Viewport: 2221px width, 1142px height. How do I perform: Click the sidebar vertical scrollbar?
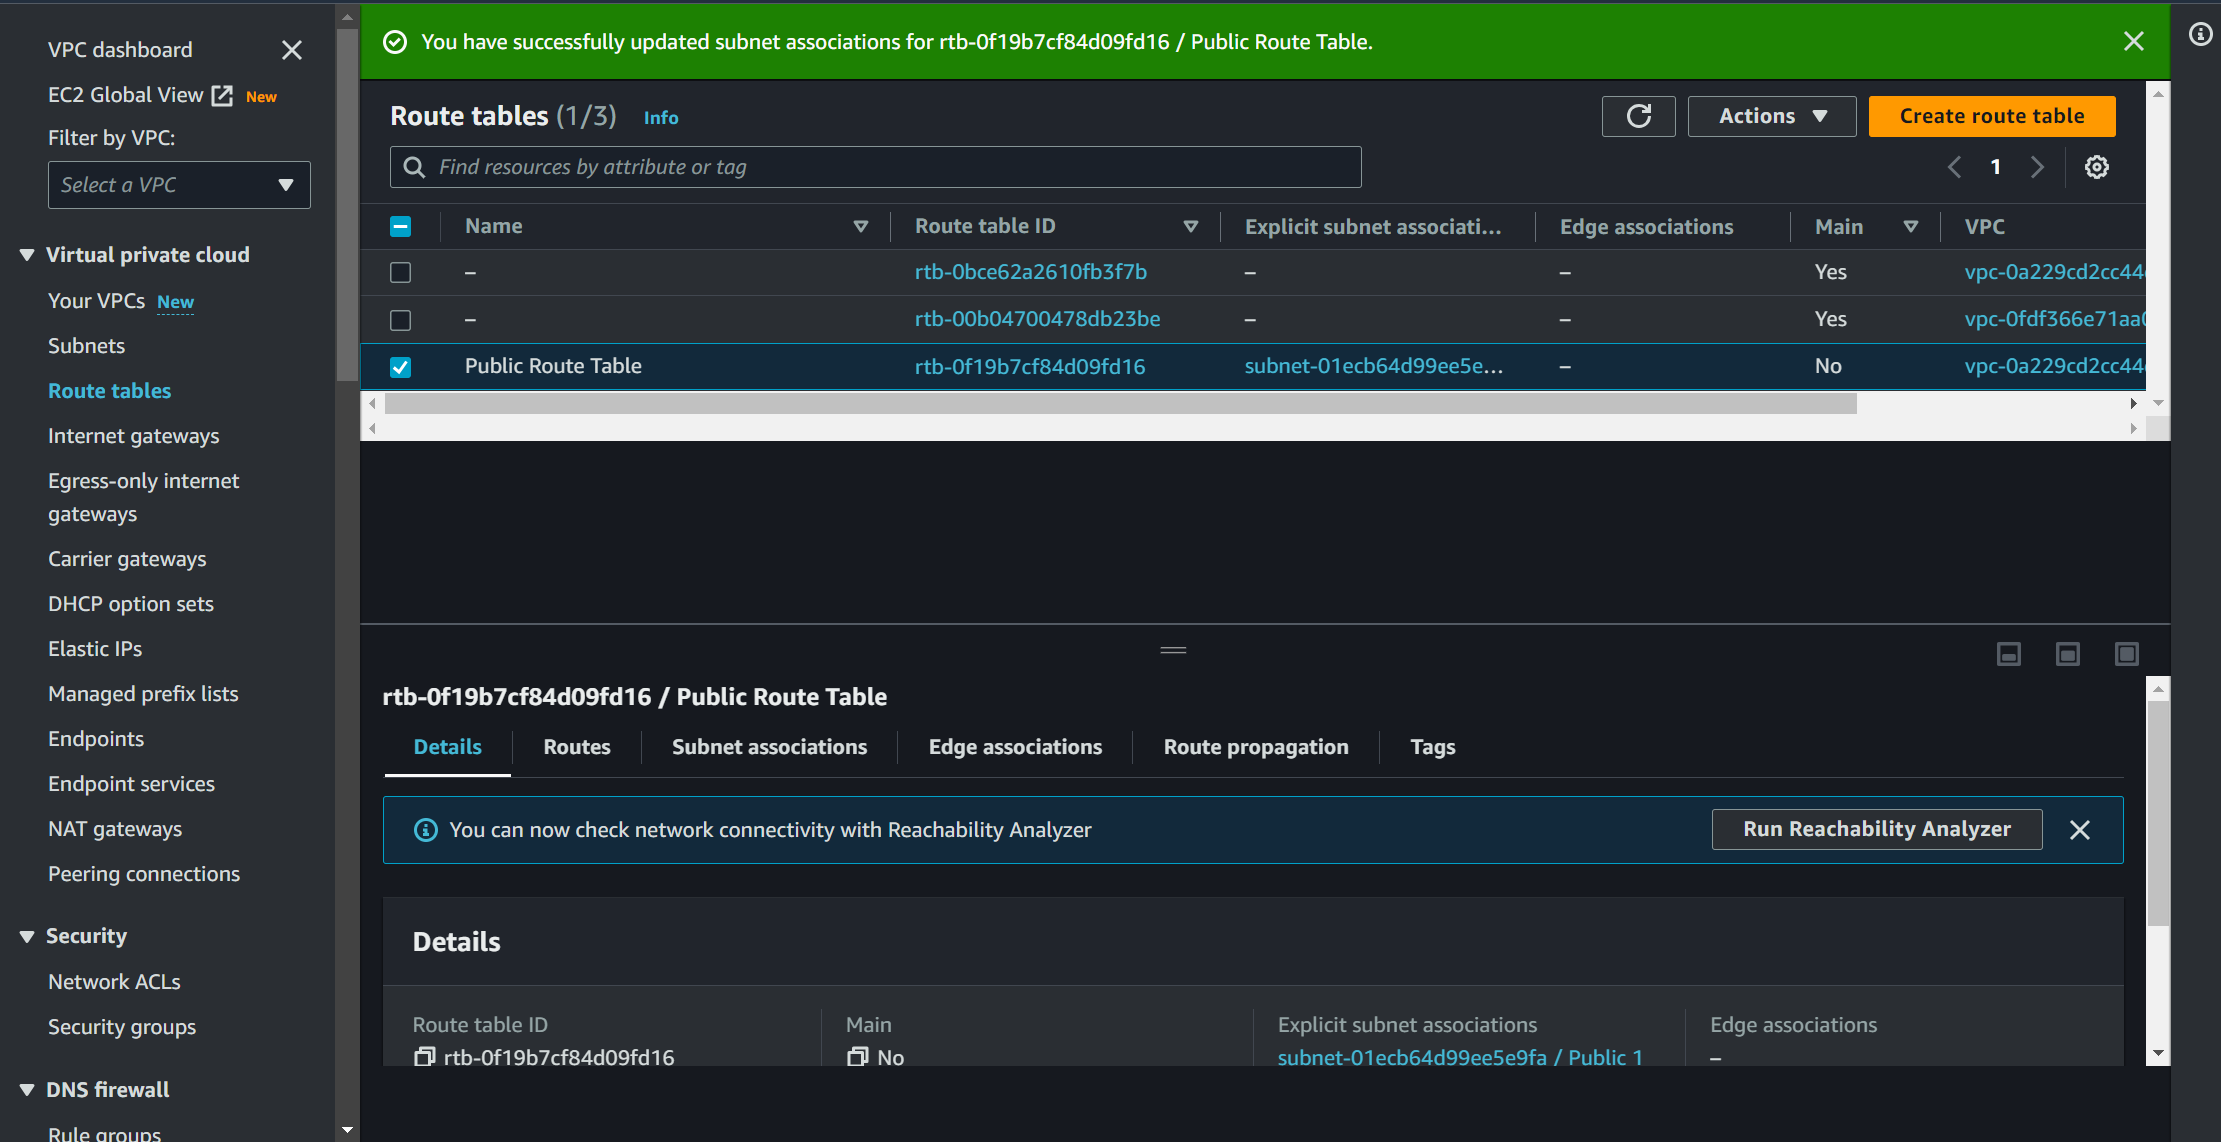pyautogui.click(x=347, y=205)
